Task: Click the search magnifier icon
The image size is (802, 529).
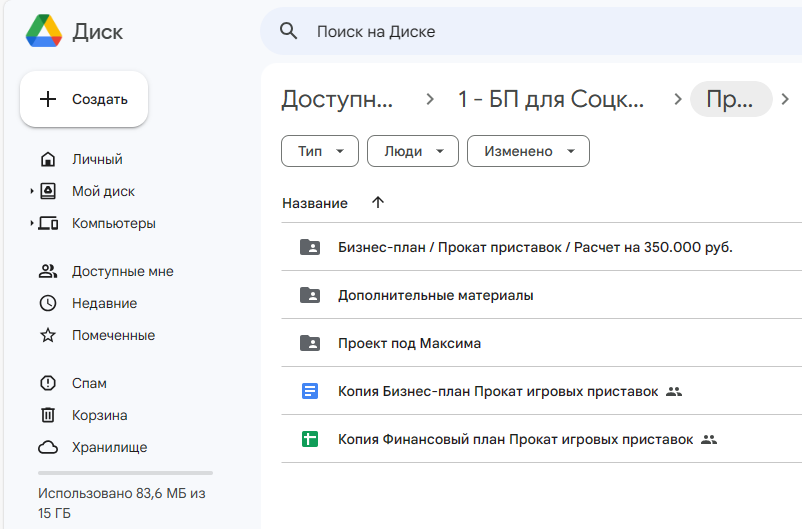Action: coord(288,31)
